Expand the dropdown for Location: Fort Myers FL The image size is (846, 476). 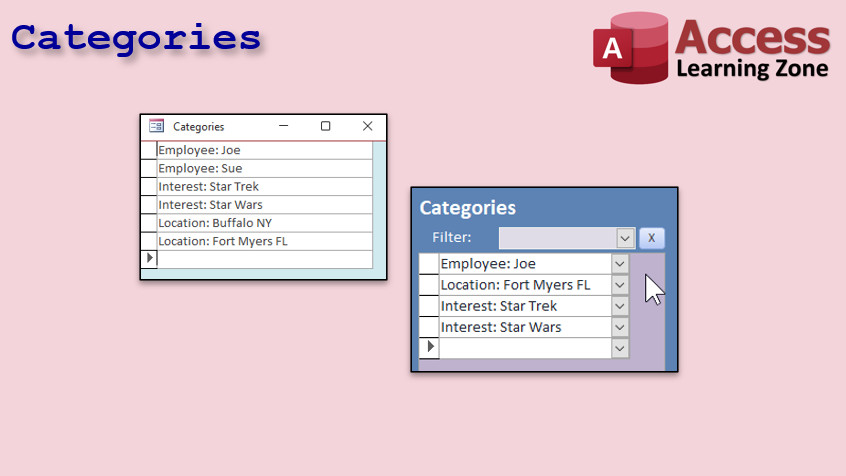click(620, 285)
